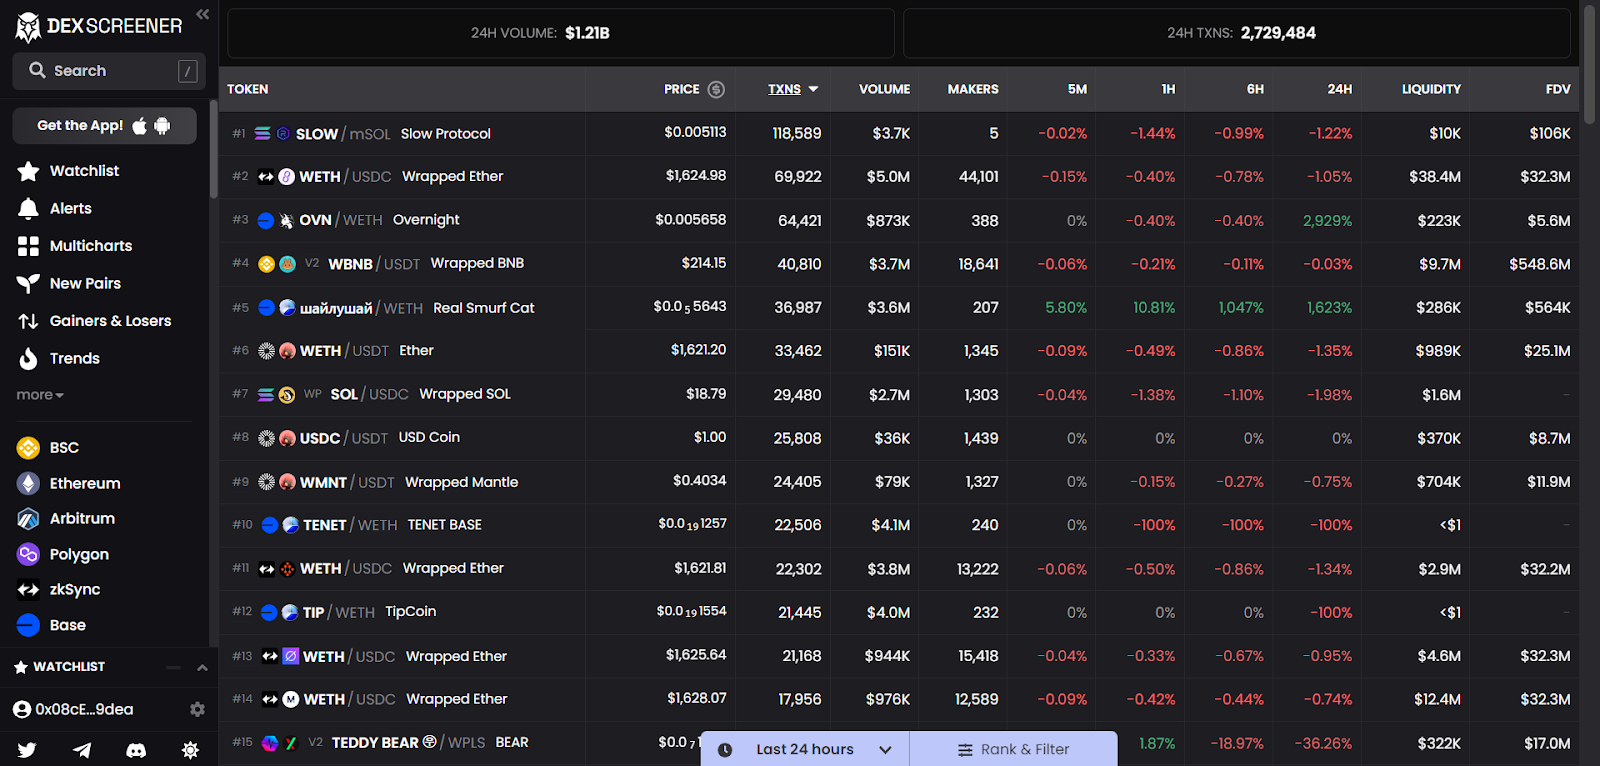Sort by the FDV column header
The image size is (1600, 766).
pyautogui.click(x=1558, y=90)
